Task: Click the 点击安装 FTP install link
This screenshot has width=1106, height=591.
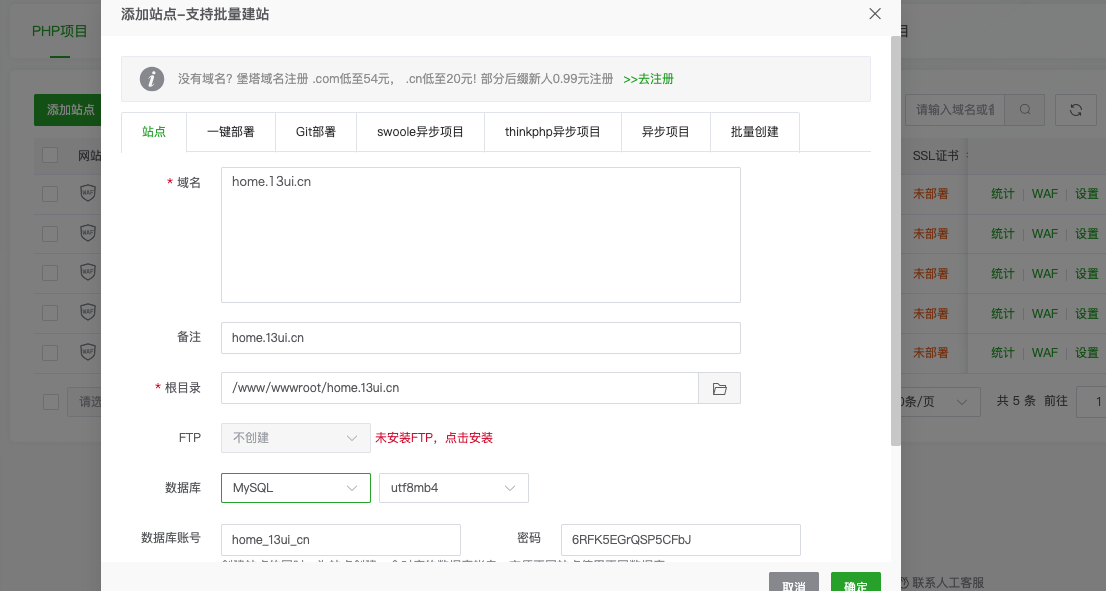Action: point(468,438)
